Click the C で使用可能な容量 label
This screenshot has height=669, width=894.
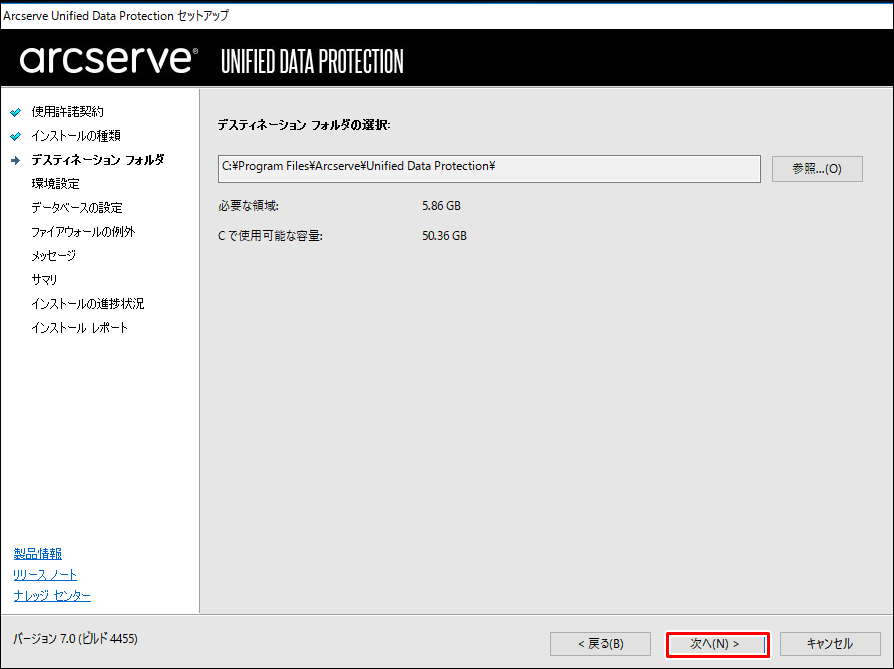click(x=270, y=236)
